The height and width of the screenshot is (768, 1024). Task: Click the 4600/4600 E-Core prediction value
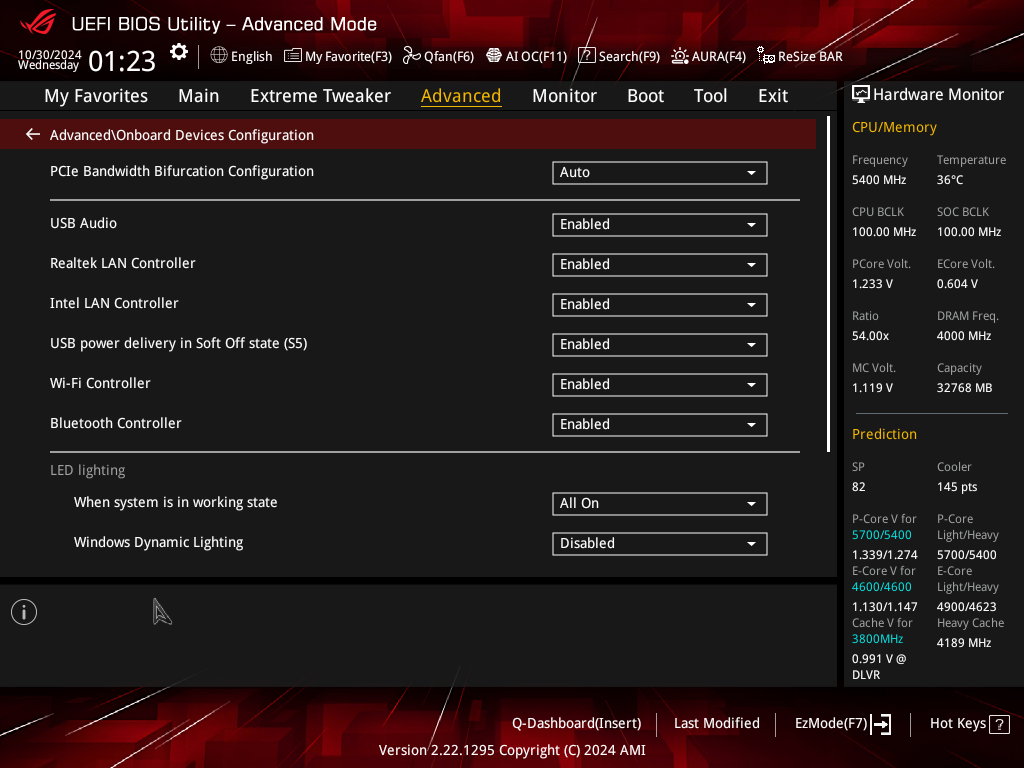(882, 587)
